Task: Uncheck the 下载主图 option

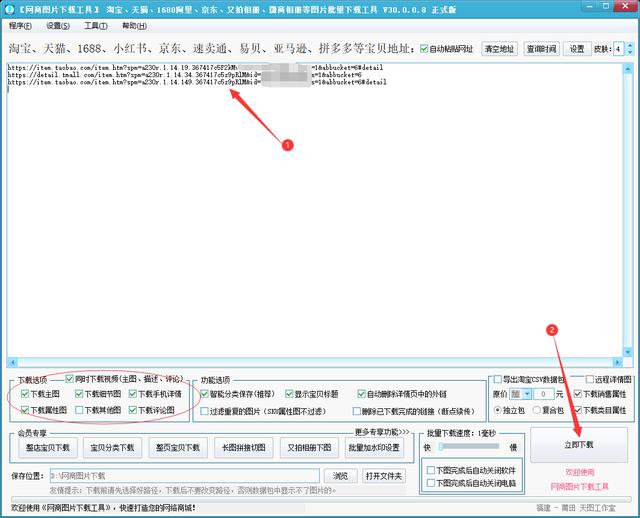Action: [x=25, y=394]
